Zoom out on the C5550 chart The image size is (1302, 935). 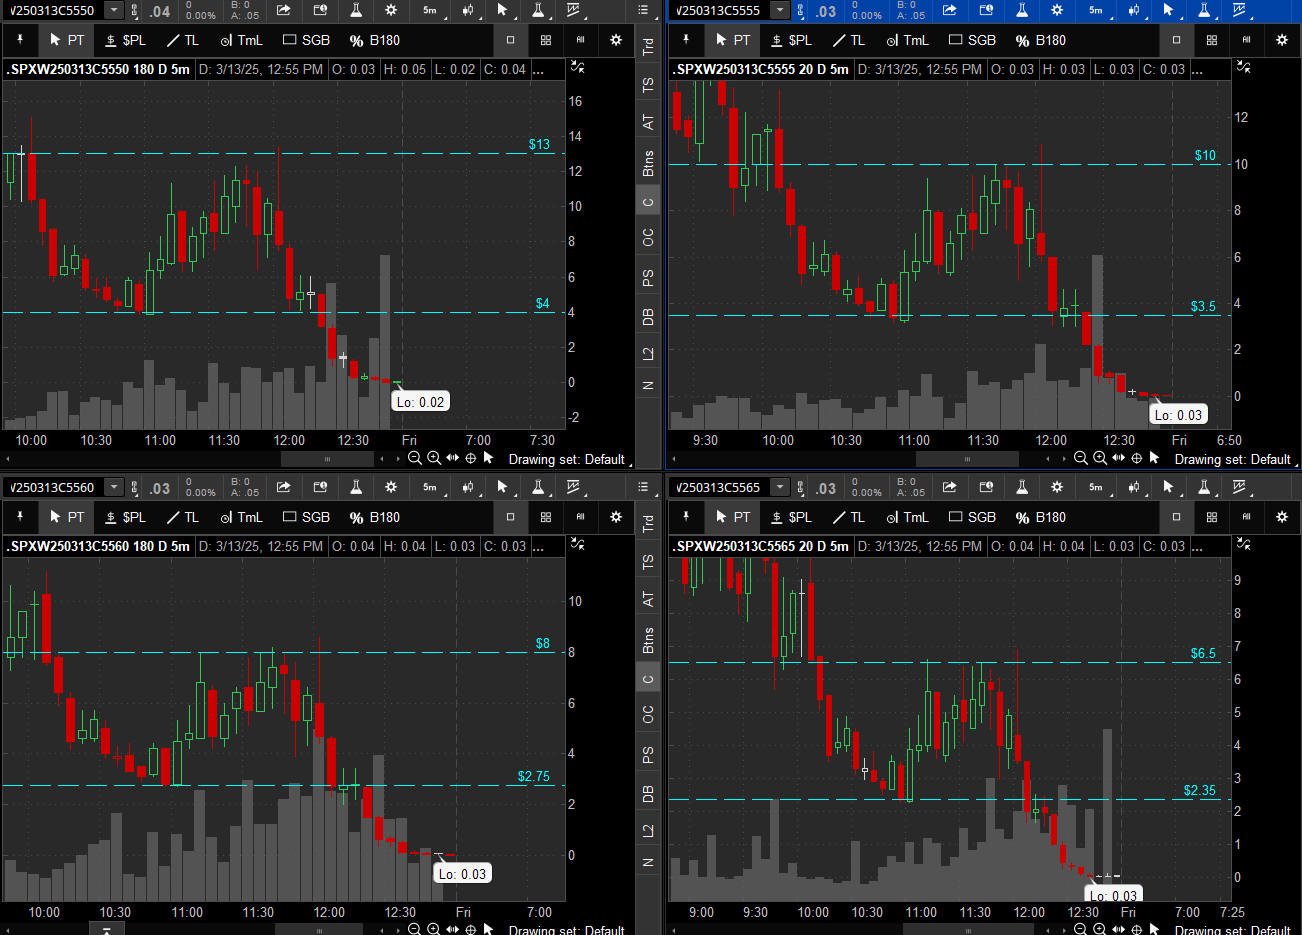click(x=415, y=458)
